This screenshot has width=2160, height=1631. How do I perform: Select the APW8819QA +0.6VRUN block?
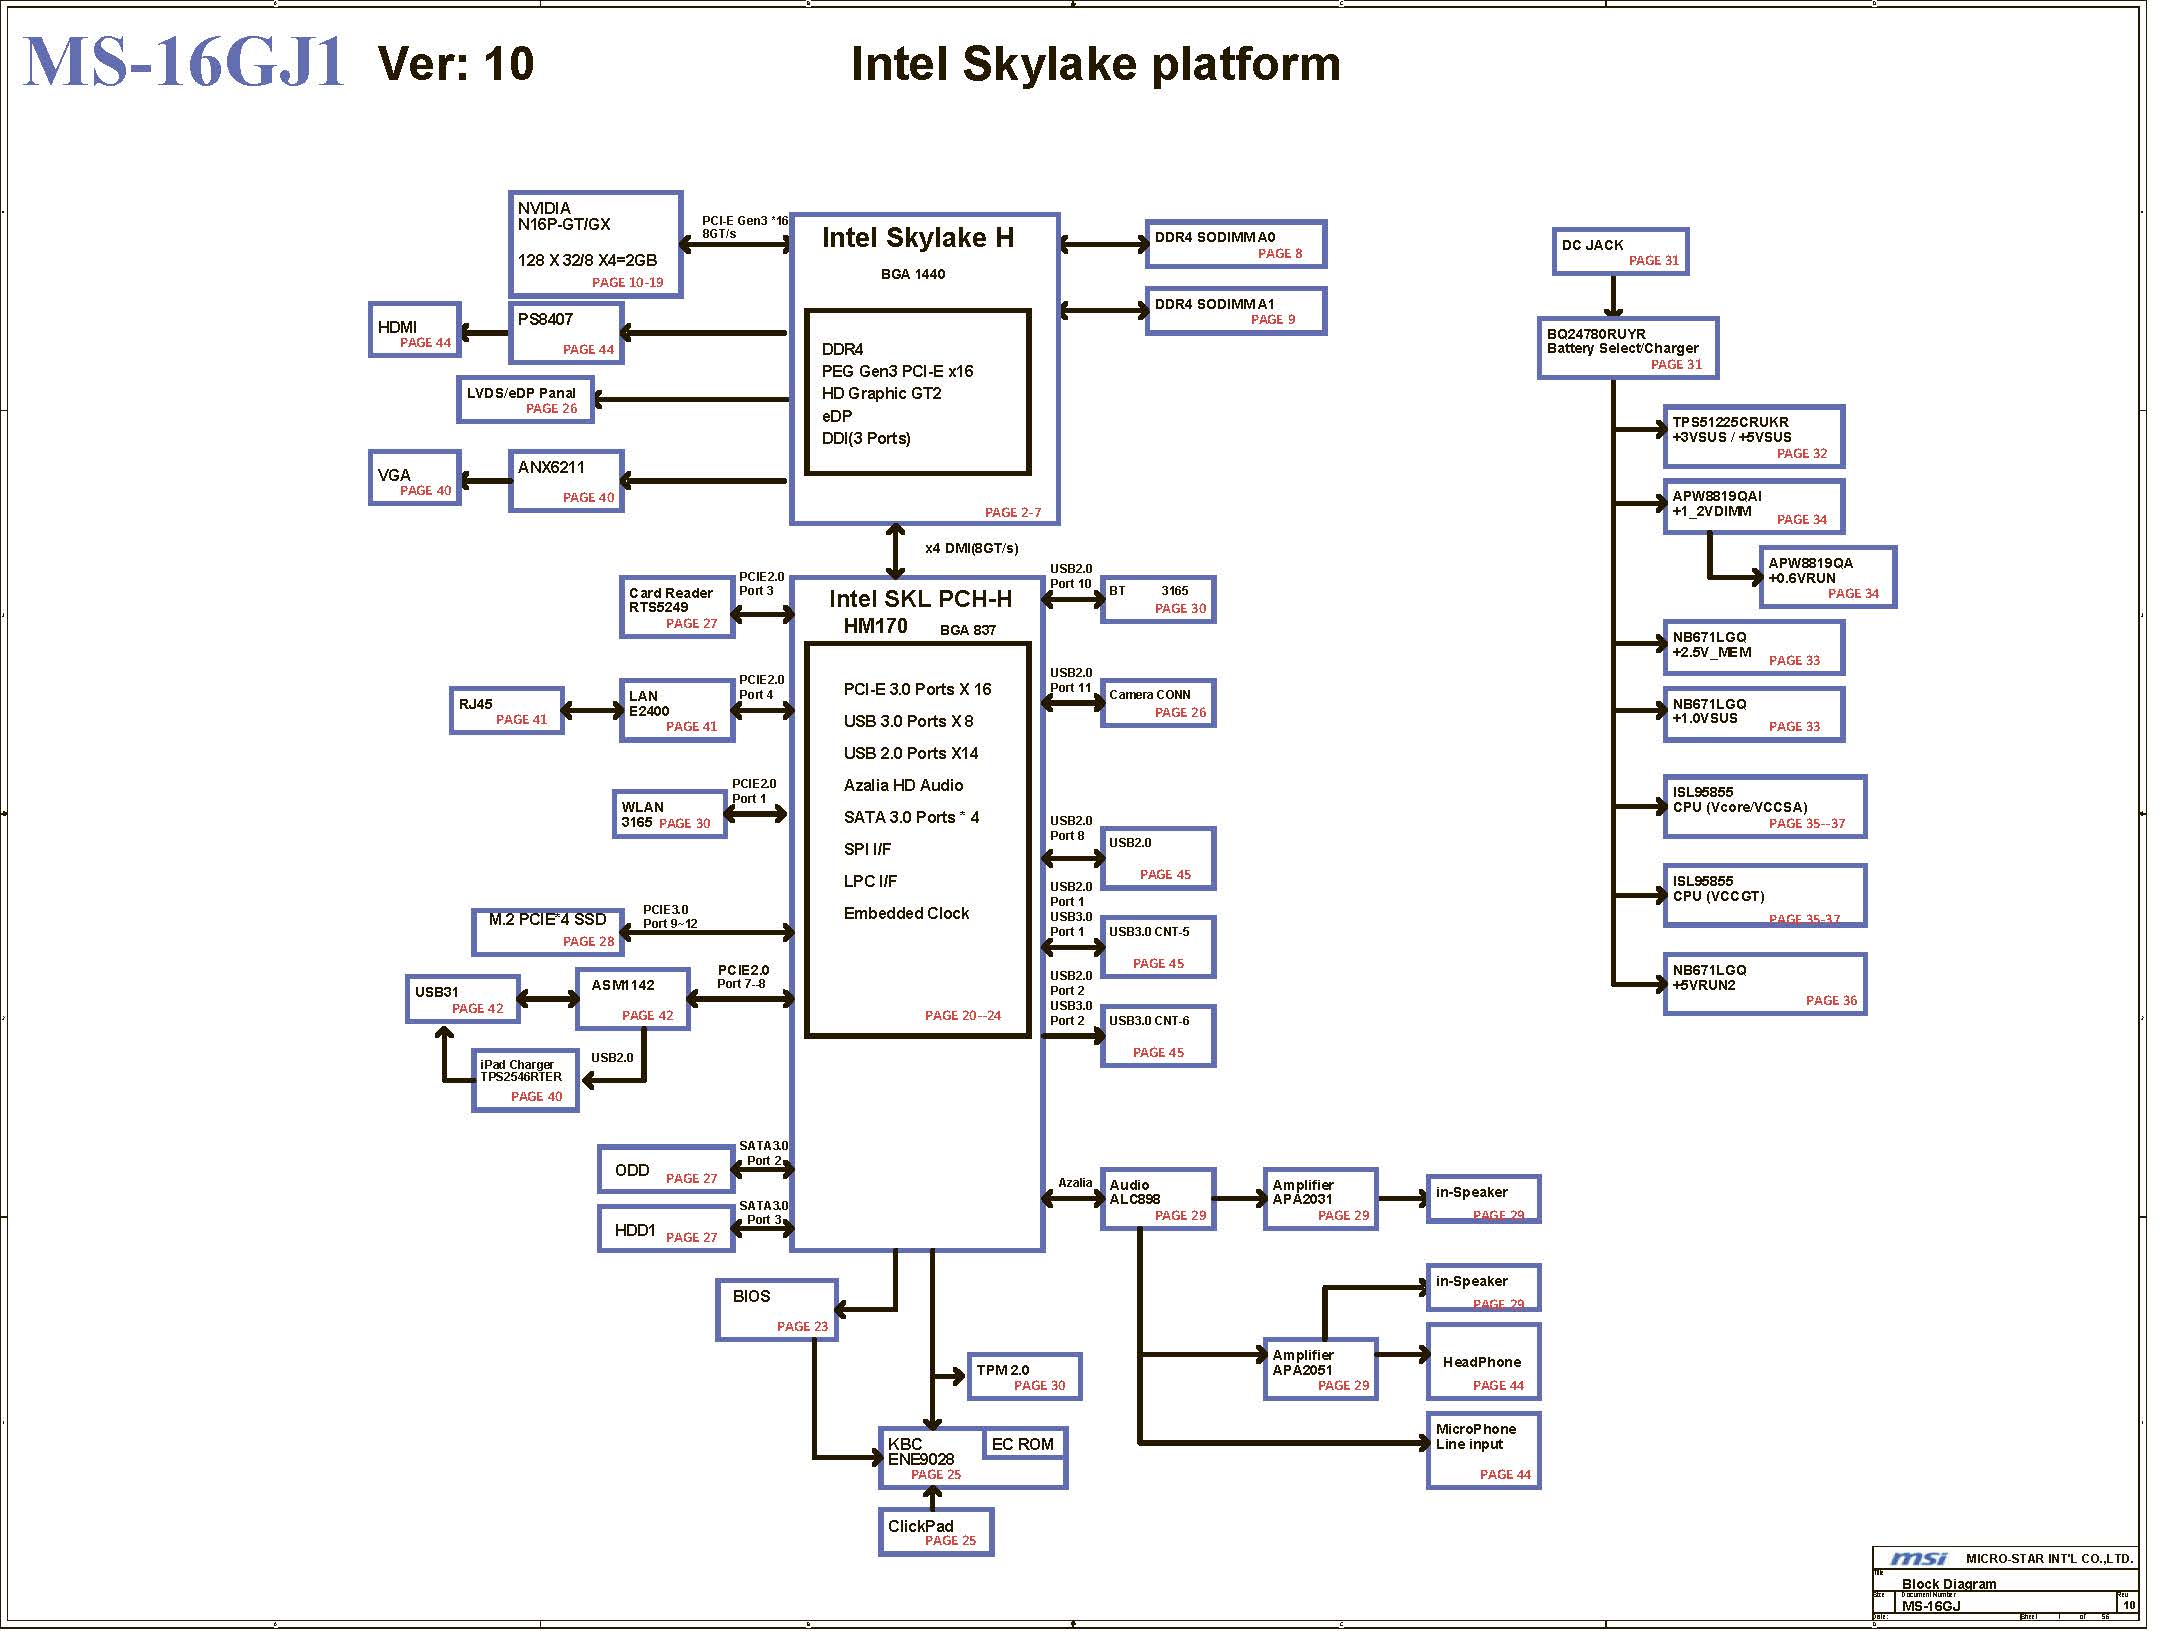tap(1828, 577)
